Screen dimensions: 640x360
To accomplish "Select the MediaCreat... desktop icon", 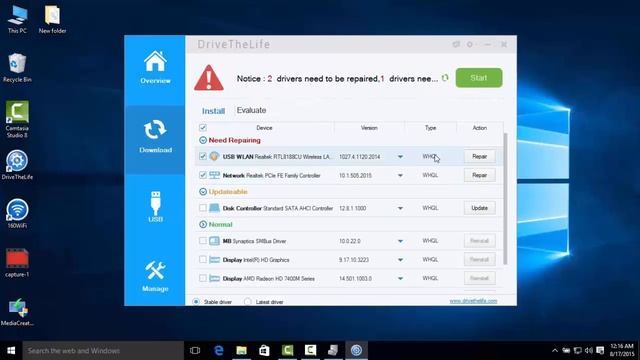I will click(17, 312).
